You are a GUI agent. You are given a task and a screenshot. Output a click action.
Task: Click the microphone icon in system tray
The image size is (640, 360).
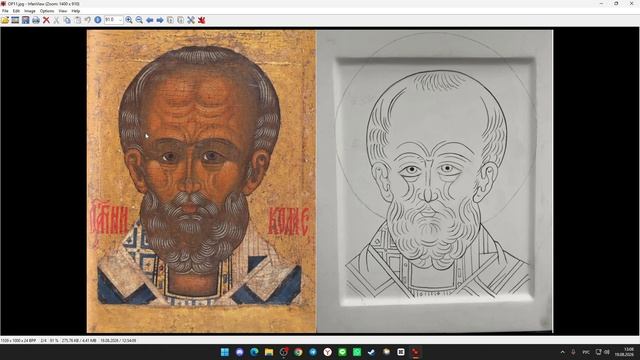pyautogui.click(x=573, y=352)
